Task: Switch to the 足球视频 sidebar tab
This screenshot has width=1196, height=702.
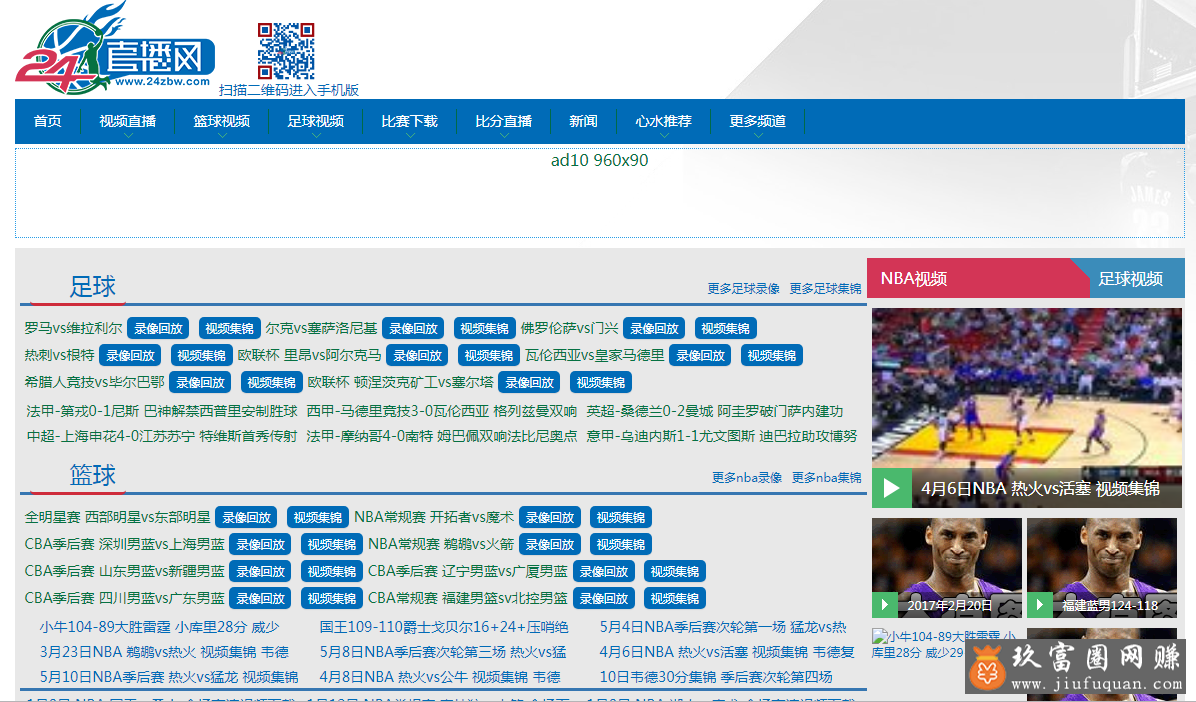Action: tap(1130, 279)
